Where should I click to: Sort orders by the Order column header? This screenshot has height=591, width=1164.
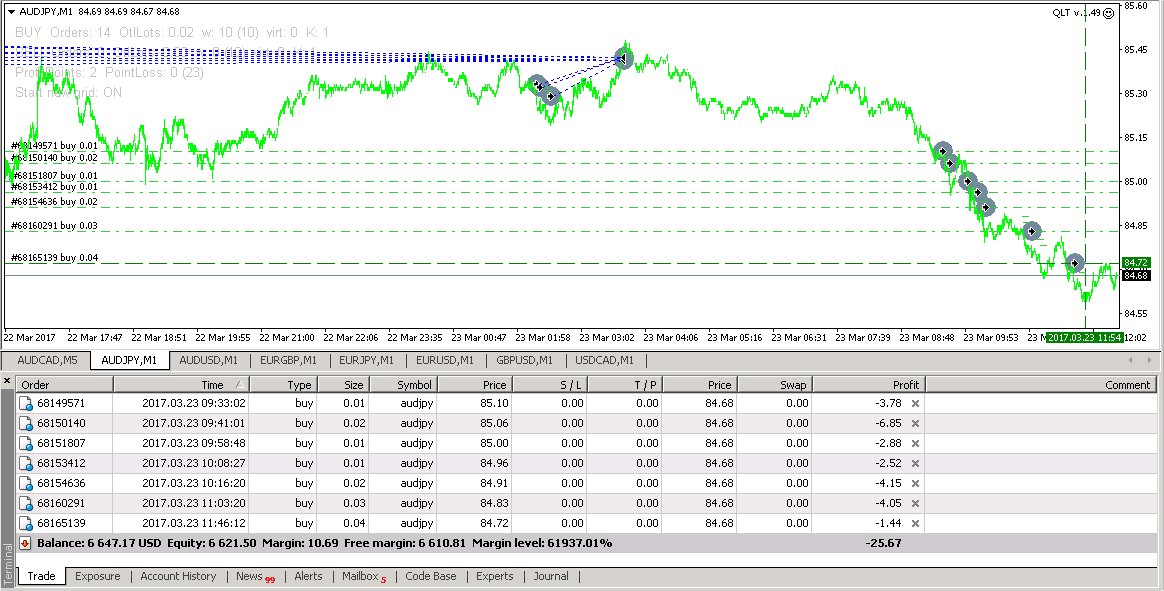pyautogui.click(x=65, y=385)
